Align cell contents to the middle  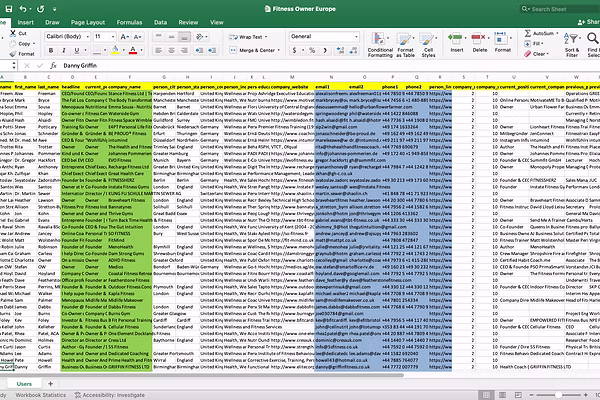pyautogui.click(x=171, y=37)
